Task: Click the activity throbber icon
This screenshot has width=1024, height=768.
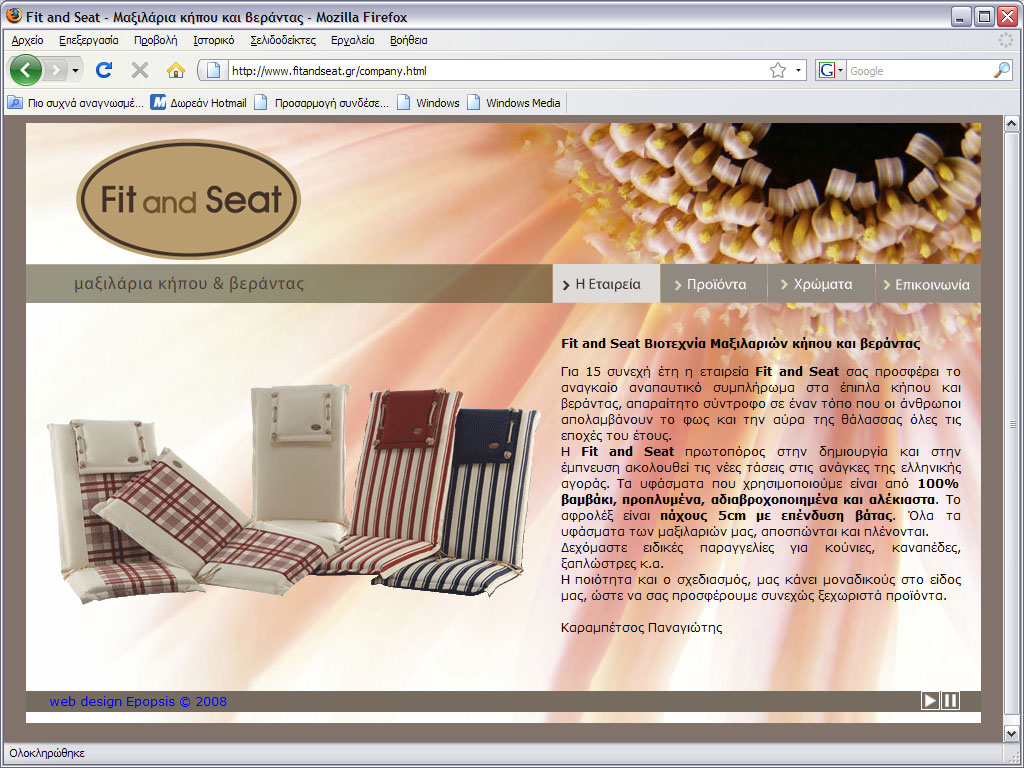Action: 1006,40
